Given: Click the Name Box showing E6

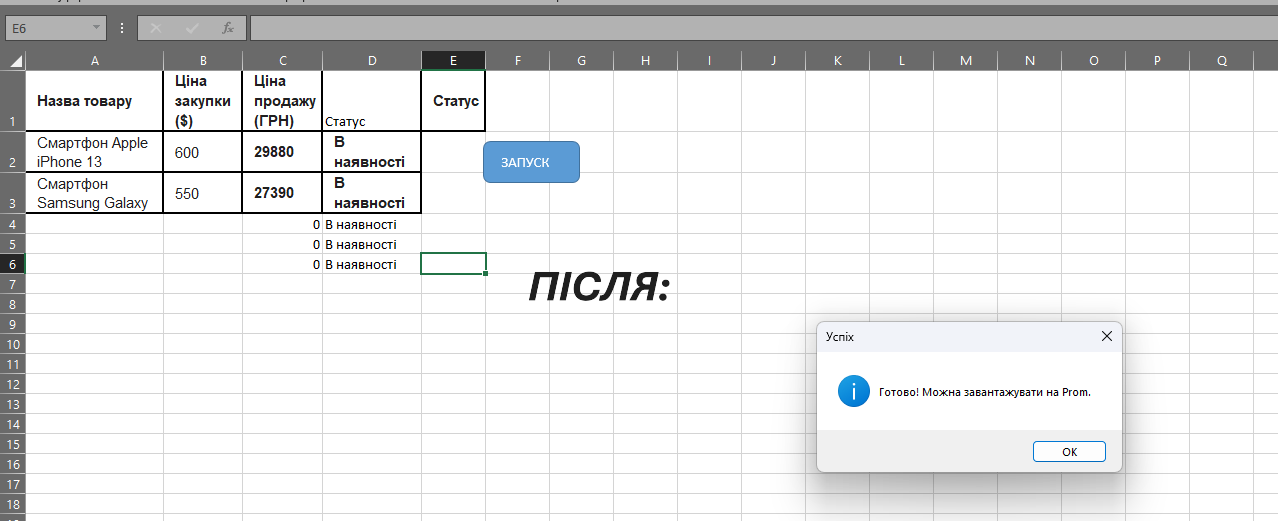Looking at the screenshot, I should point(46,28).
